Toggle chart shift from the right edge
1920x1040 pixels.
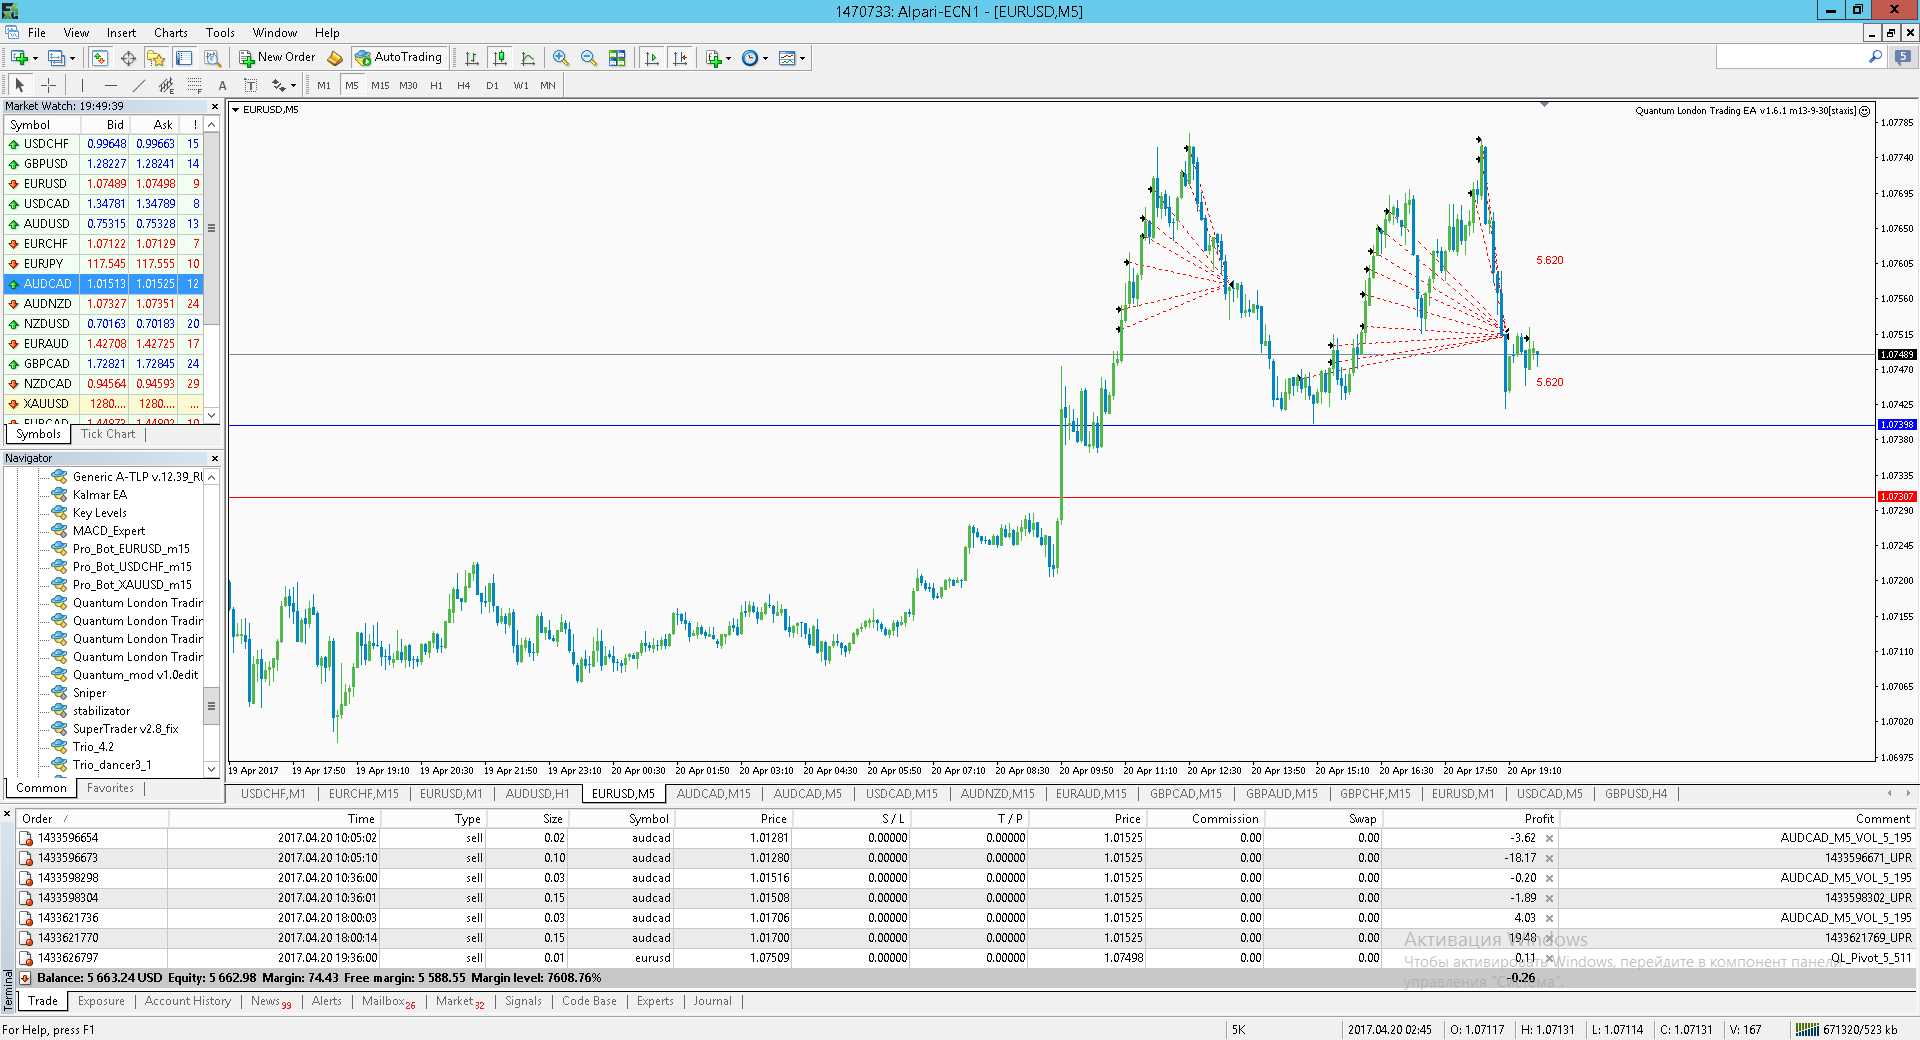(x=680, y=58)
